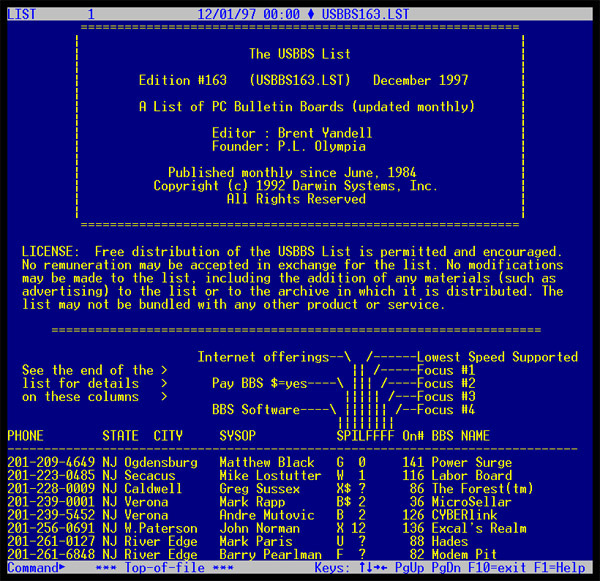This screenshot has width=600, height=581.
Task: Click the BBS NAME column header
Action: click(x=461, y=436)
